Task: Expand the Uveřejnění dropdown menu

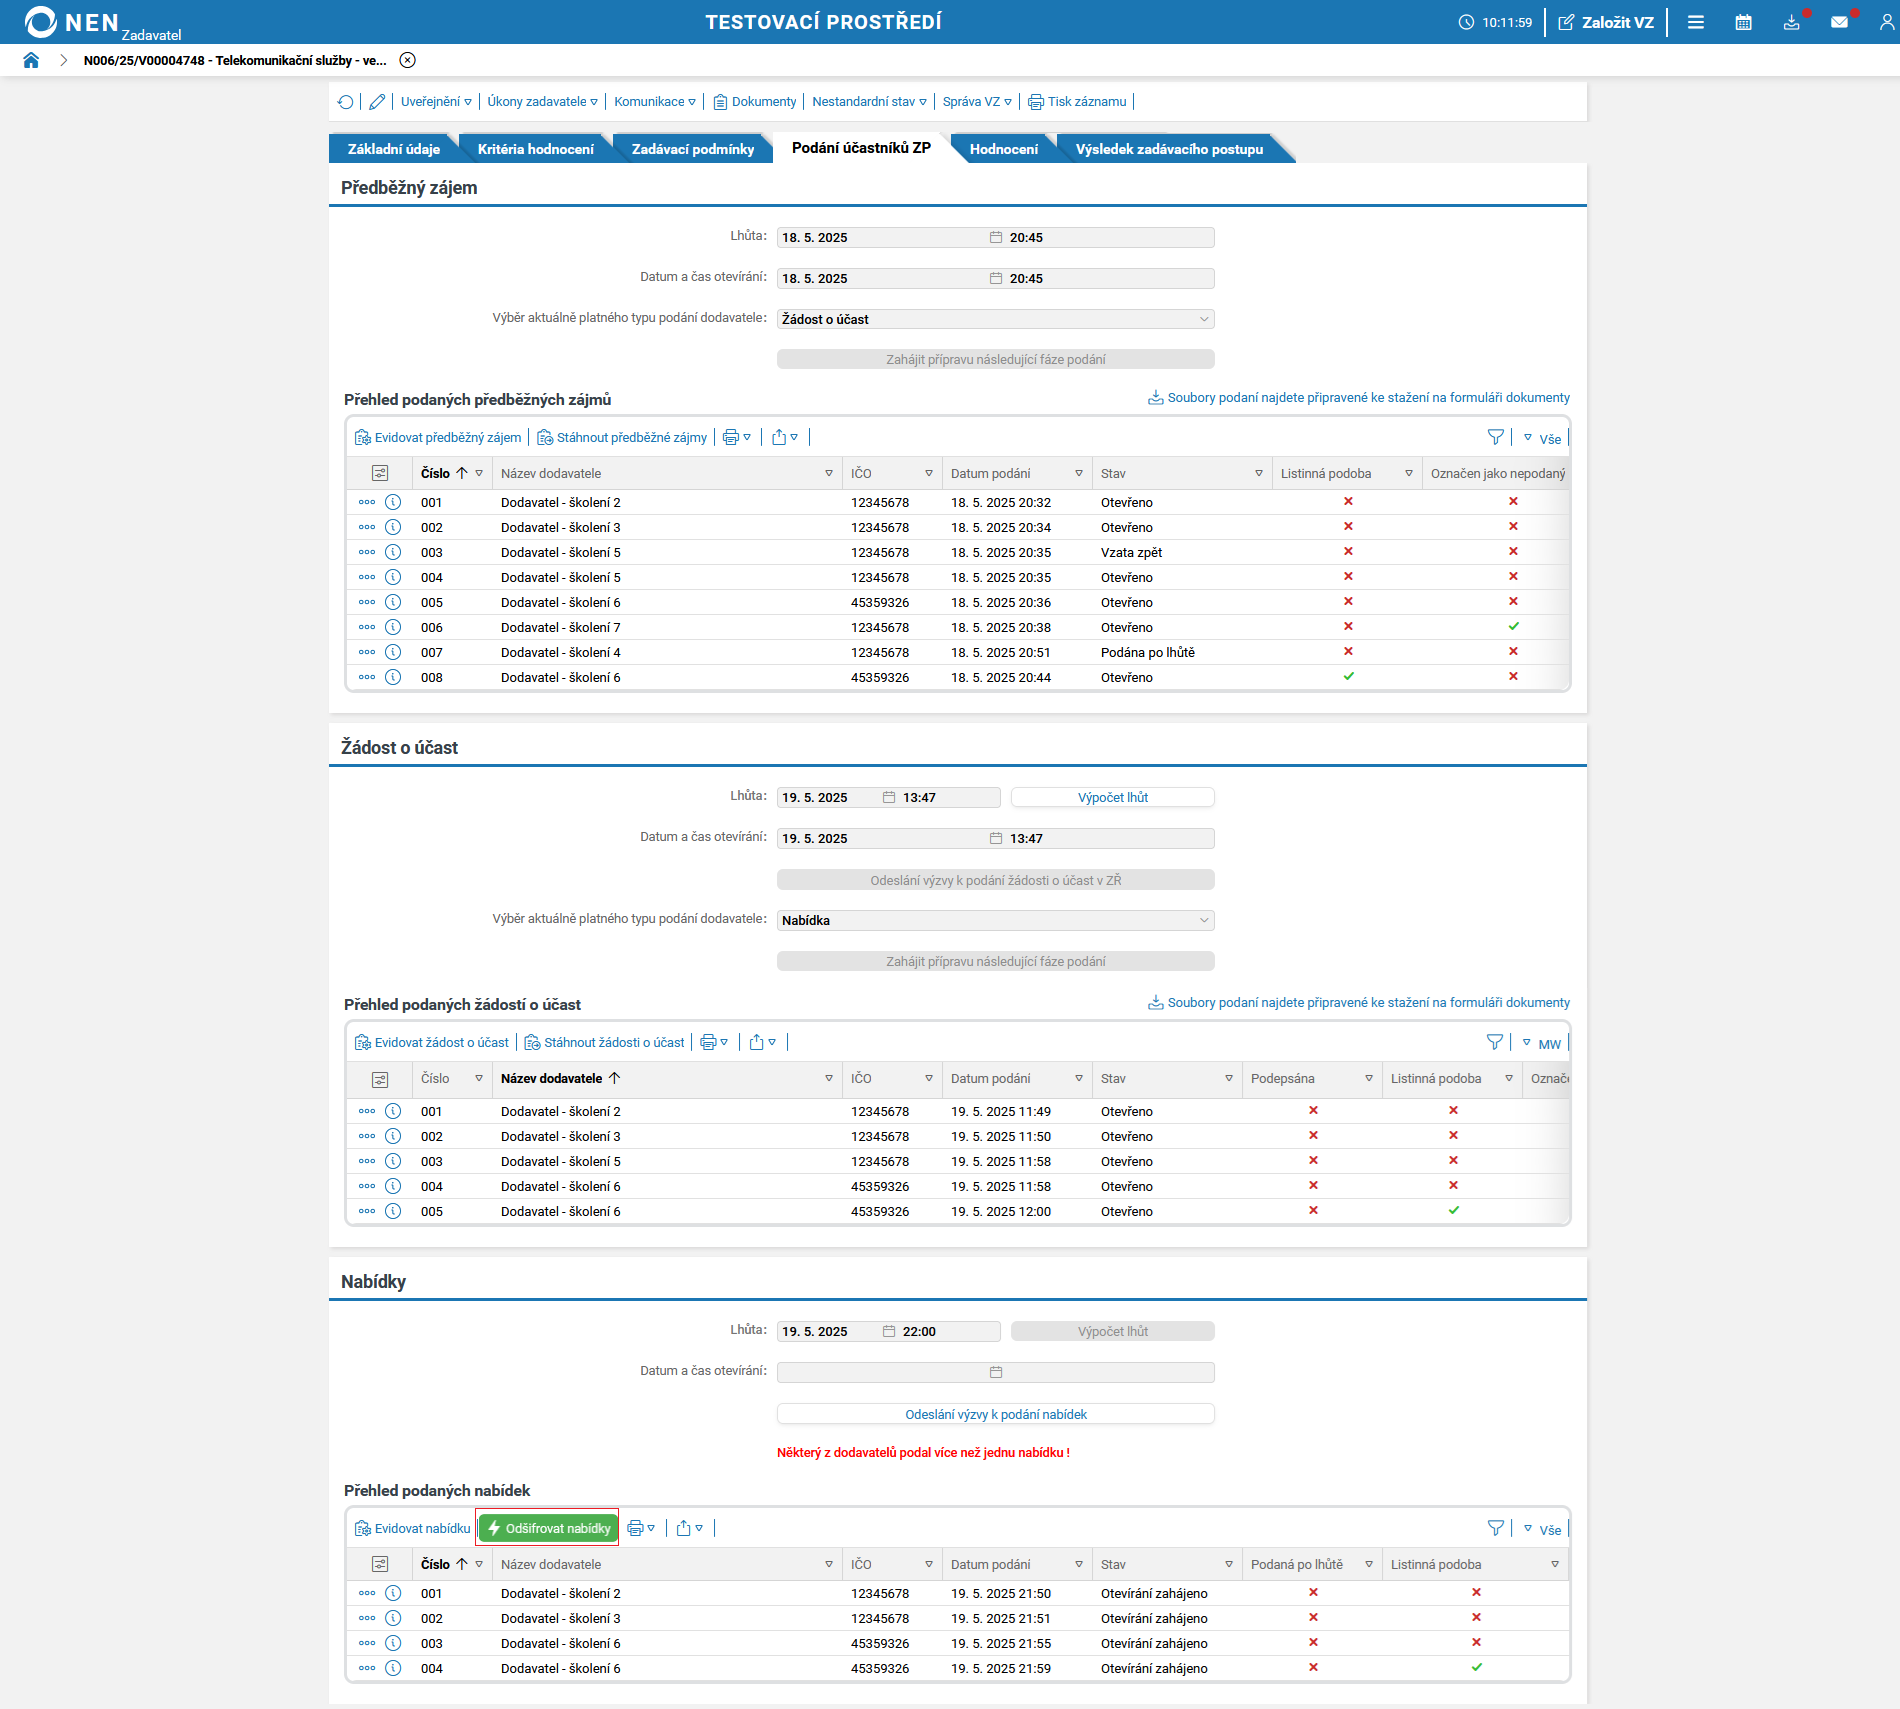Action: pos(436,102)
